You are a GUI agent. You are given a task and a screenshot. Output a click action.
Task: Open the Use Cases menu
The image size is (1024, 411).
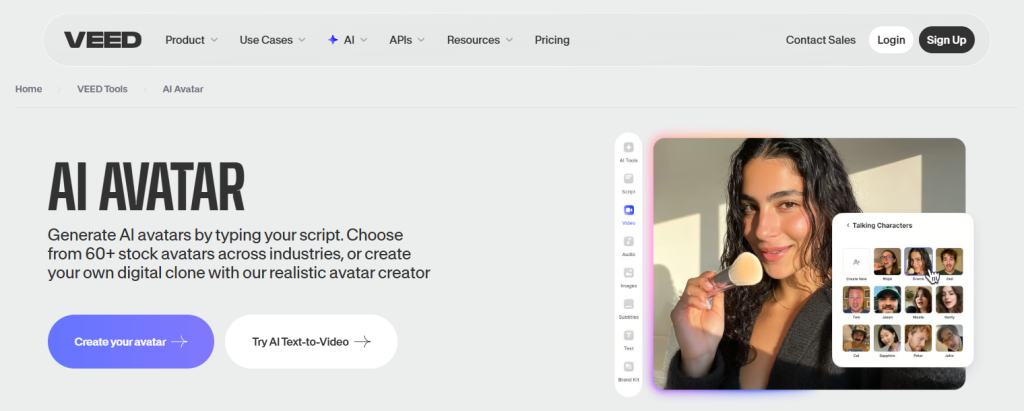pyautogui.click(x=266, y=40)
